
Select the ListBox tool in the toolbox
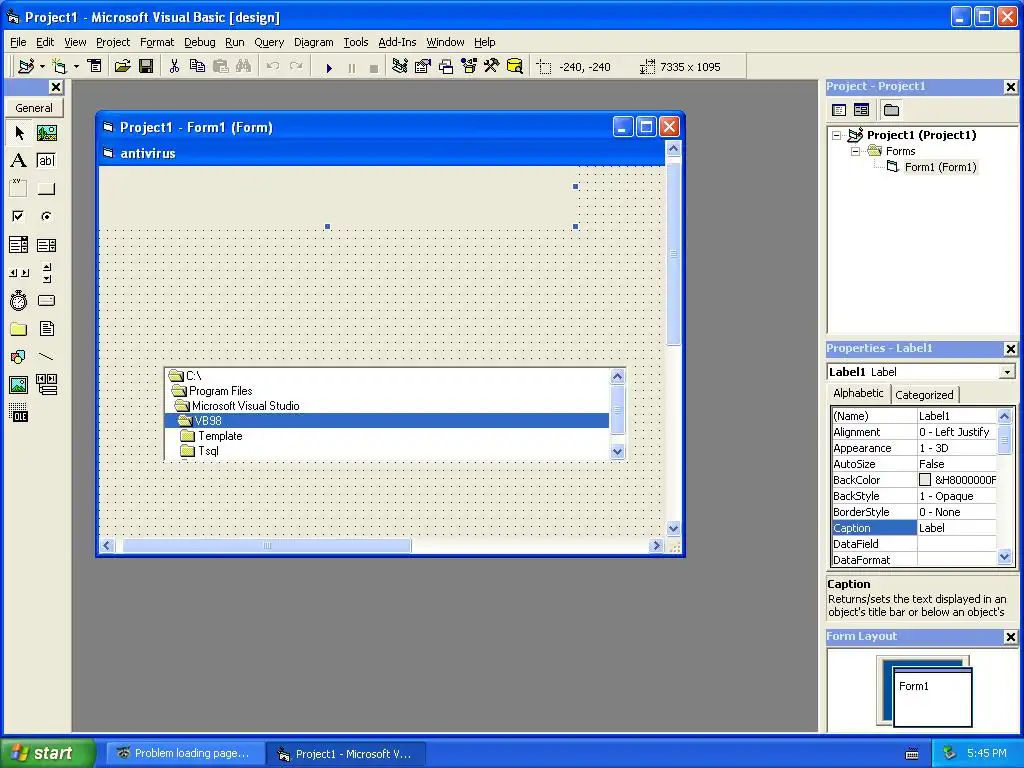tap(46, 245)
